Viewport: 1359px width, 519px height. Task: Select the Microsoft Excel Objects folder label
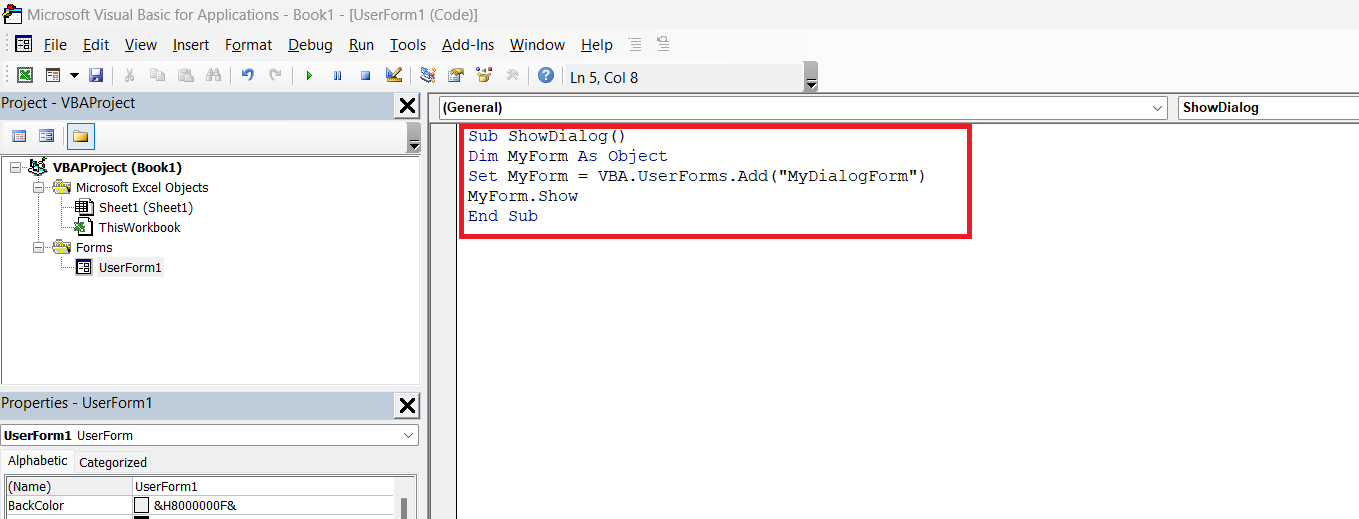click(x=142, y=187)
